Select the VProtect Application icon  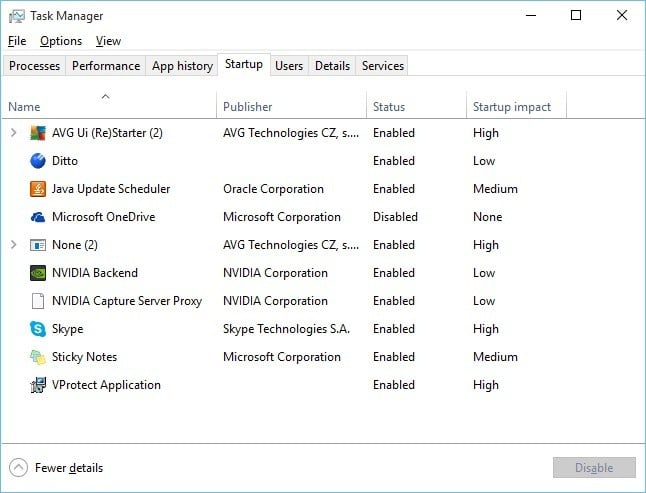point(39,385)
